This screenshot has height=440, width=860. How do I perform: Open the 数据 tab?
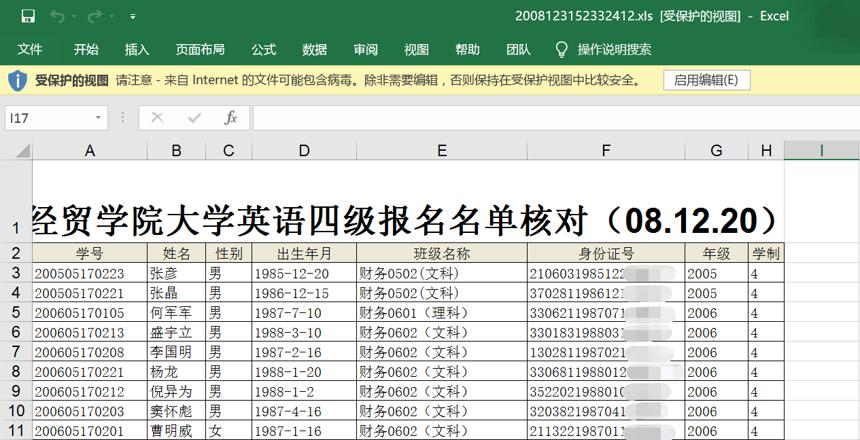tap(314, 49)
